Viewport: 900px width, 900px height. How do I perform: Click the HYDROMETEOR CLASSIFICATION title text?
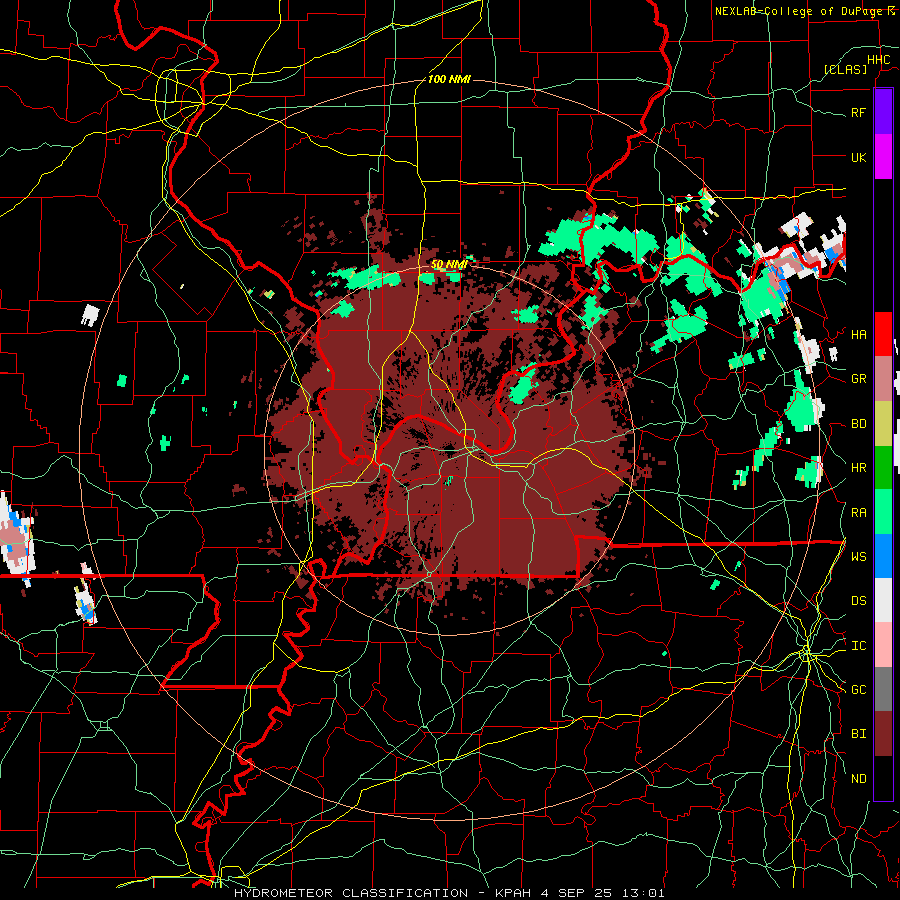tap(351, 893)
